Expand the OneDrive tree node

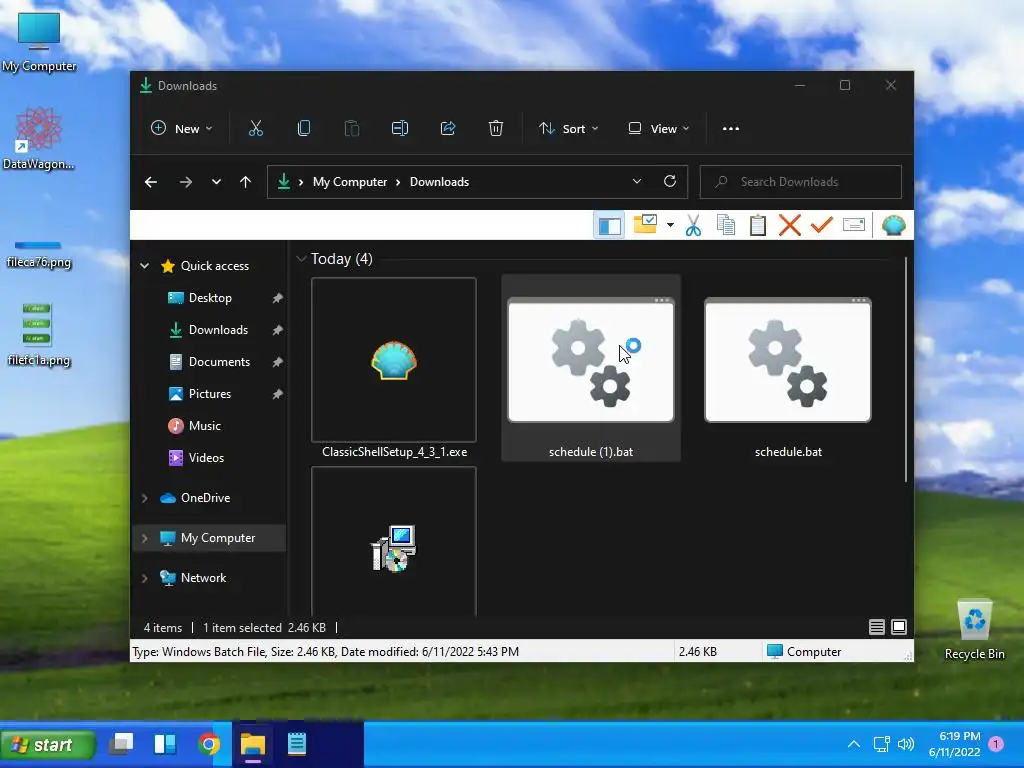point(145,498)
